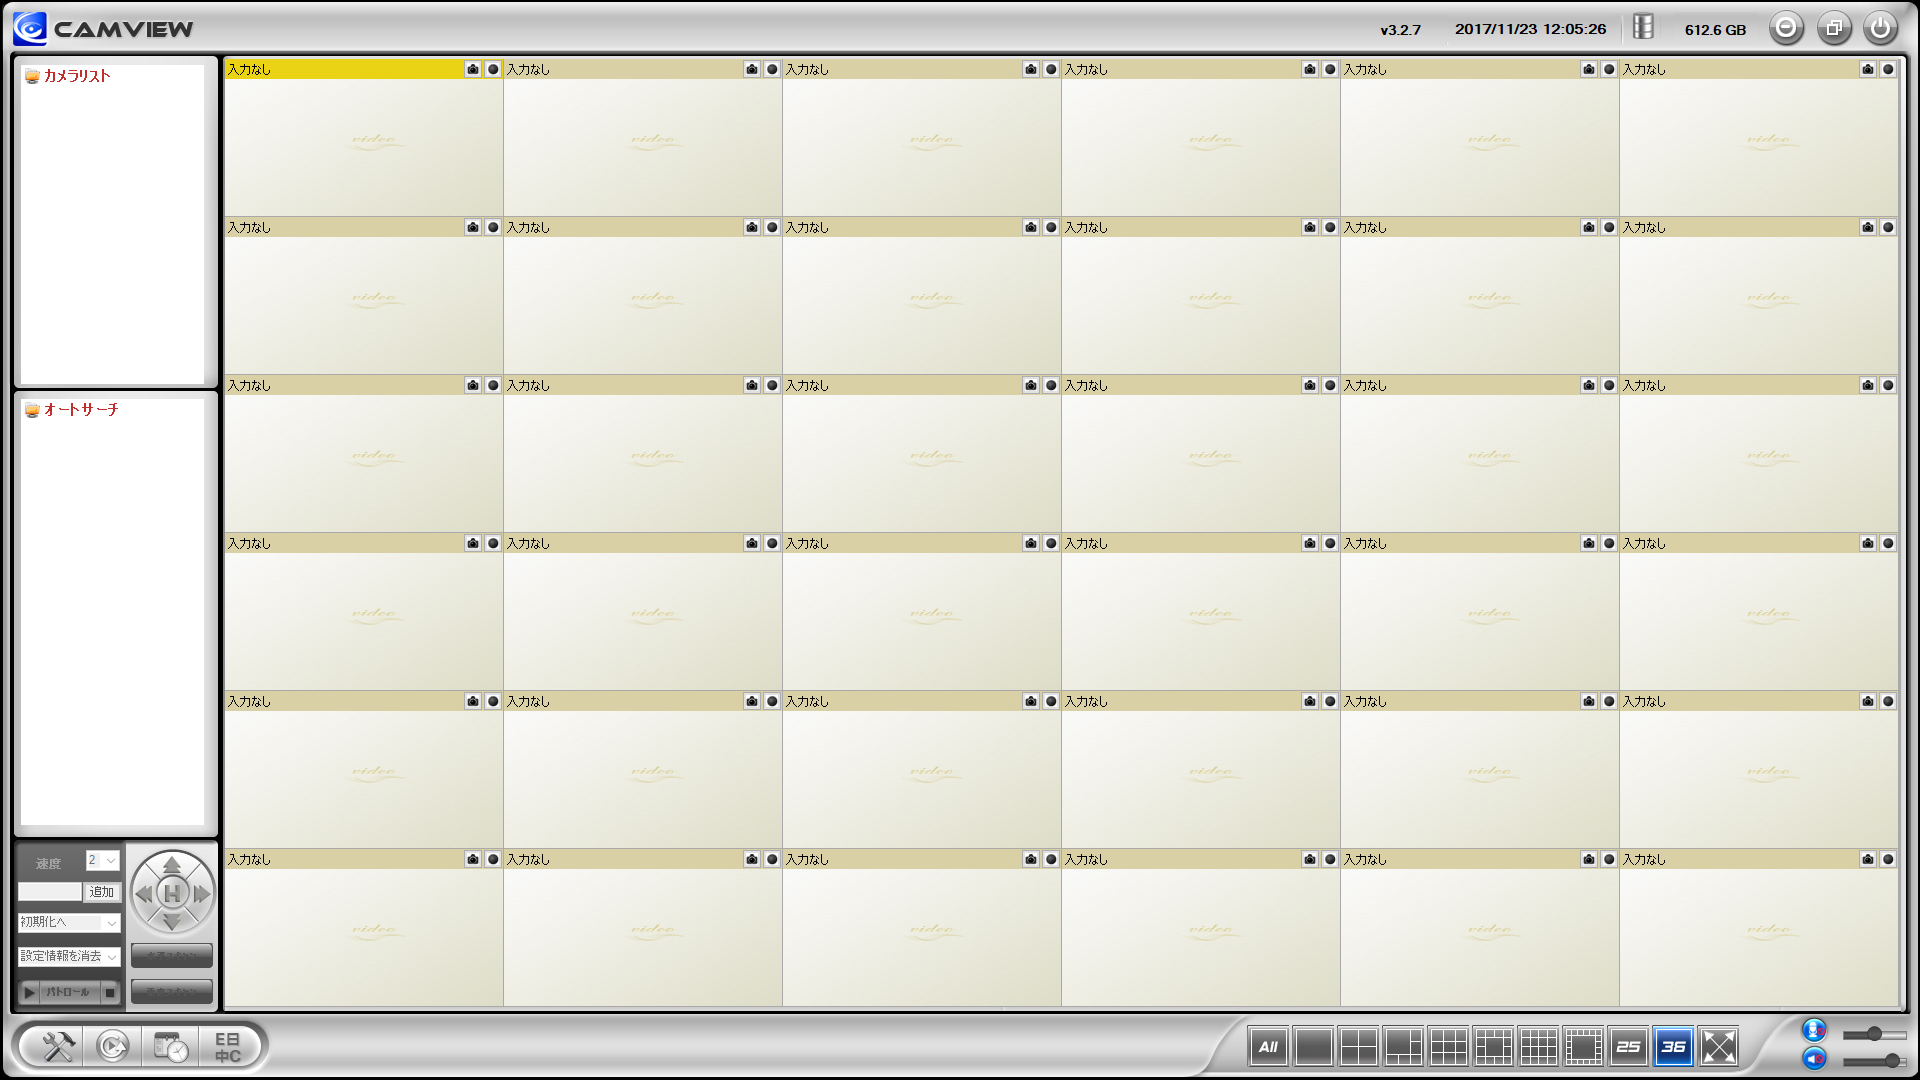1920x1080 pixels.
Task: Open the playback icon in bottom toolbar
Action: click(113, 1046)
